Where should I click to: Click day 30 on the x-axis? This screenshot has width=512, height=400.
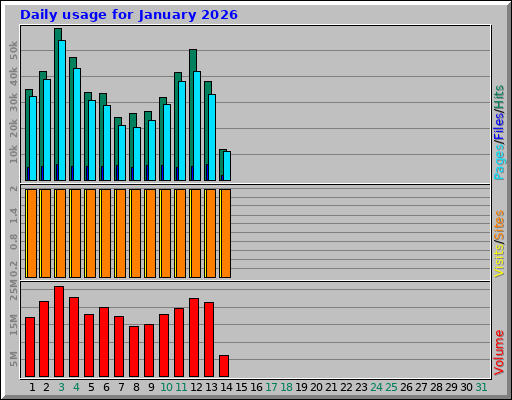coord(466,387)
